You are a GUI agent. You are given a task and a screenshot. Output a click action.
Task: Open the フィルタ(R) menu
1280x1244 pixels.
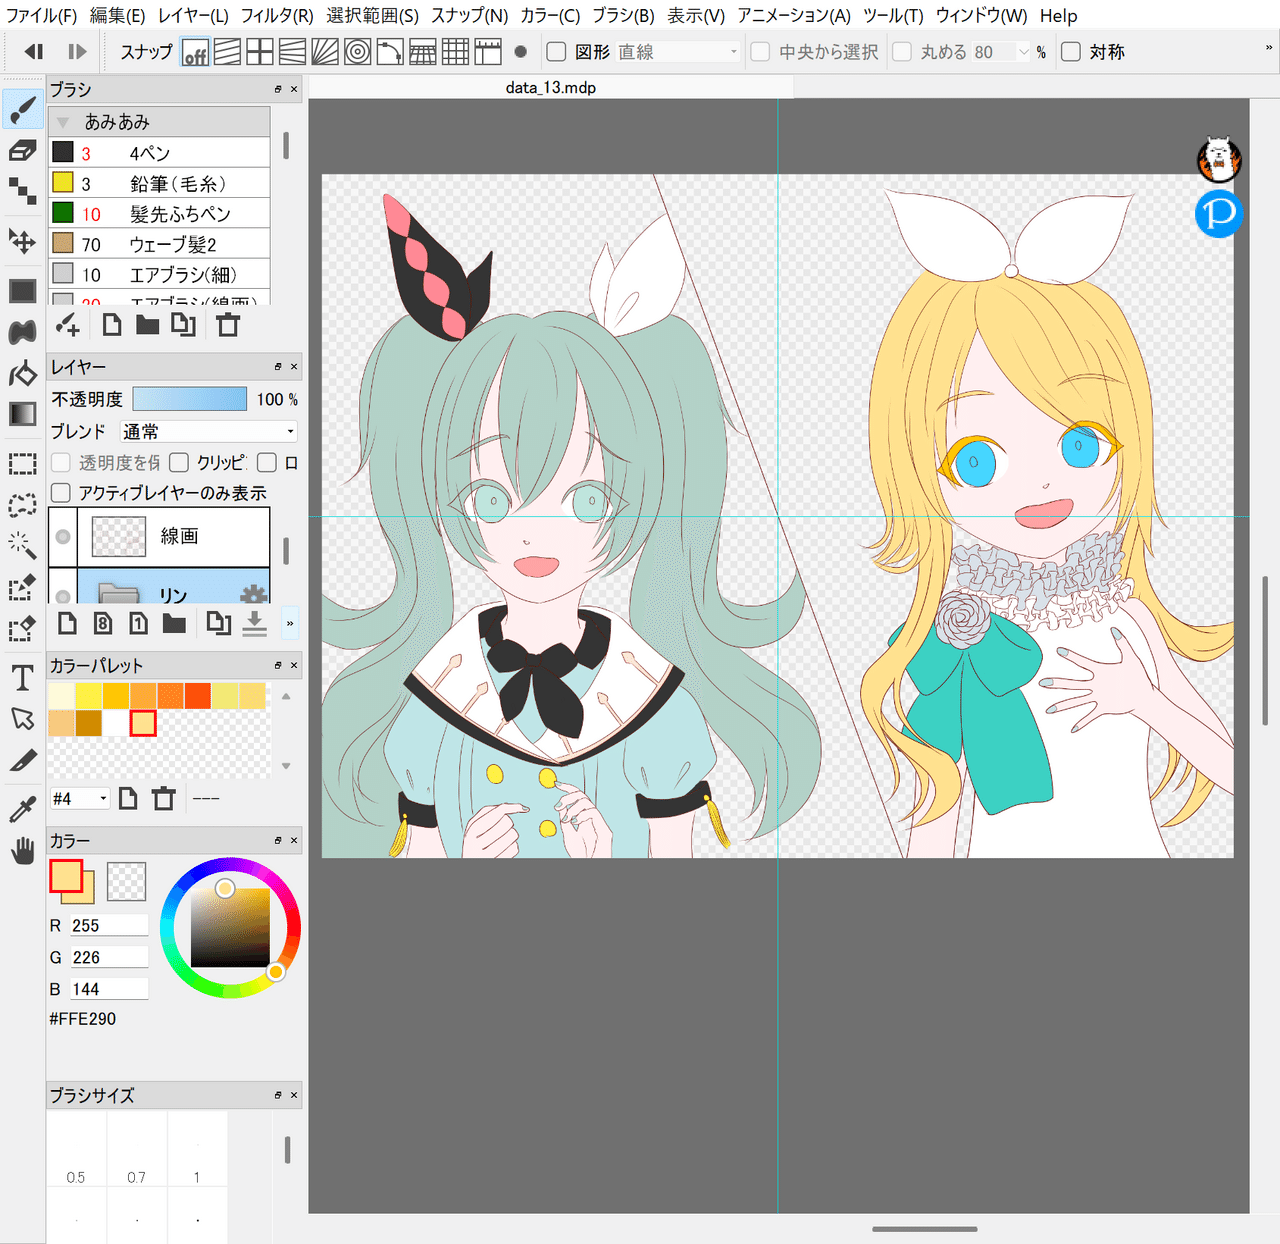pos(277,16)
